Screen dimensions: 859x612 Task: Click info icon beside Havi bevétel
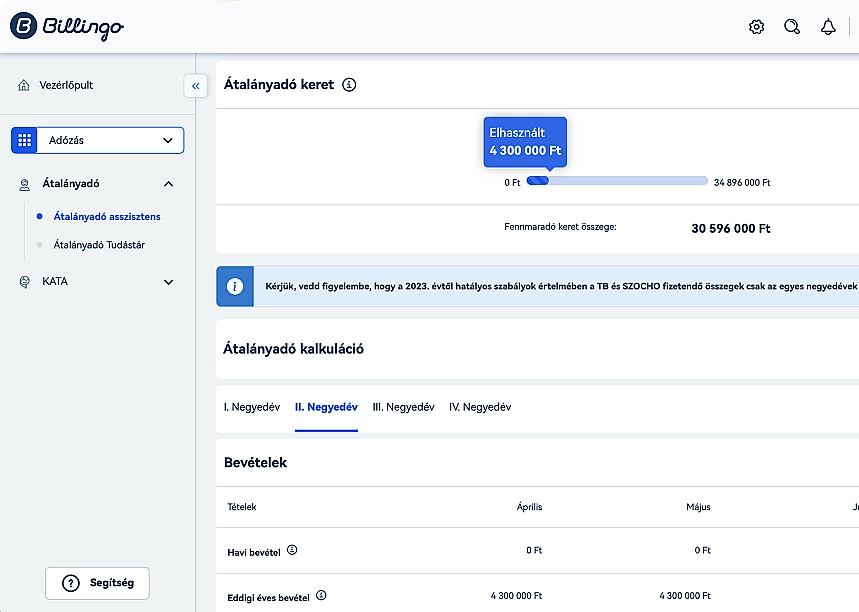point(292,550)
